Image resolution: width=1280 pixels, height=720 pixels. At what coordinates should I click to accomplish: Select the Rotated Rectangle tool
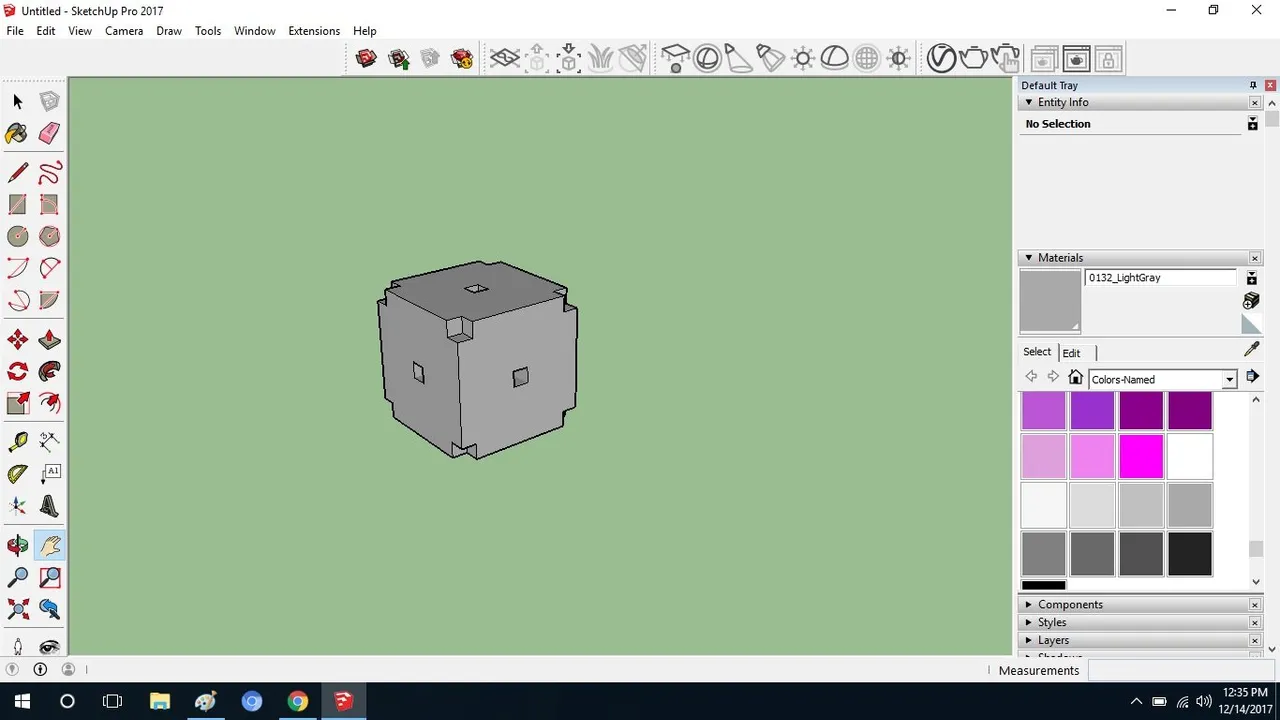click(49, 204)
